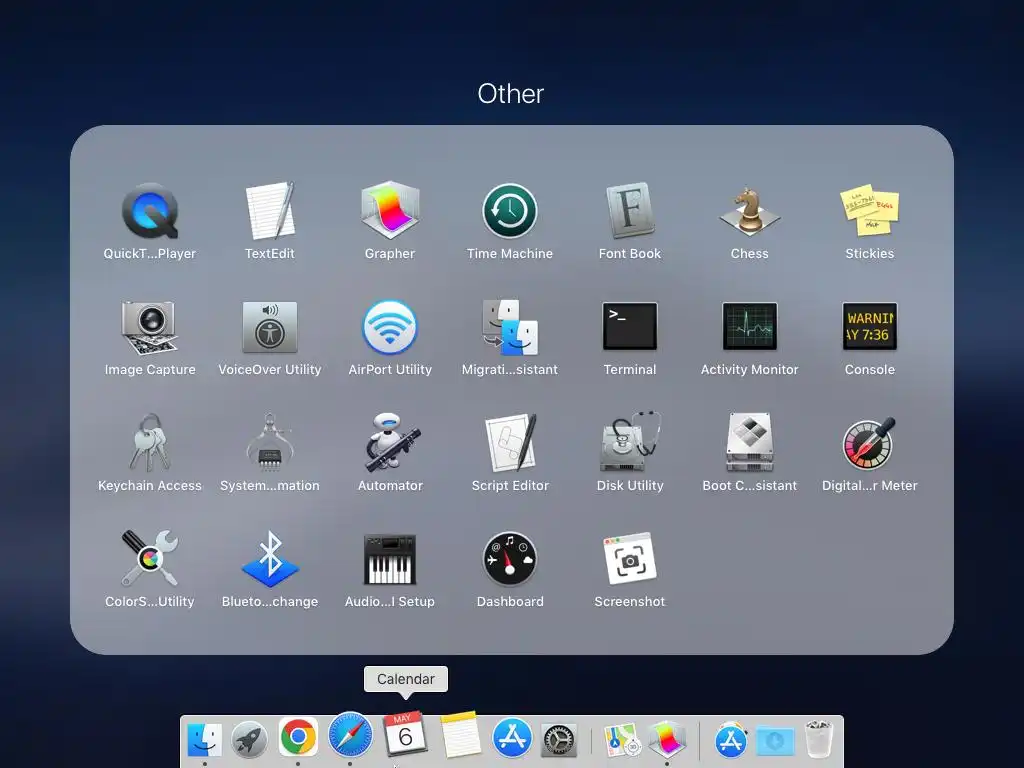Screen dimensions: 1024x768
Task: Open Notes from the Dock
Action: pyautogui.click(x=460, y=734)
